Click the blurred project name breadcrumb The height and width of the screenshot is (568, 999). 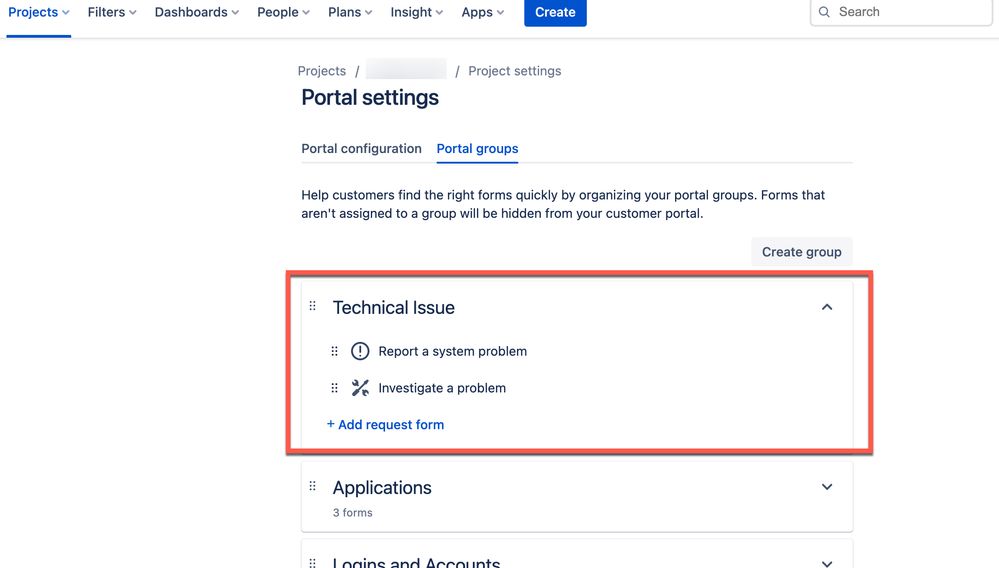[x=406, y=69]
